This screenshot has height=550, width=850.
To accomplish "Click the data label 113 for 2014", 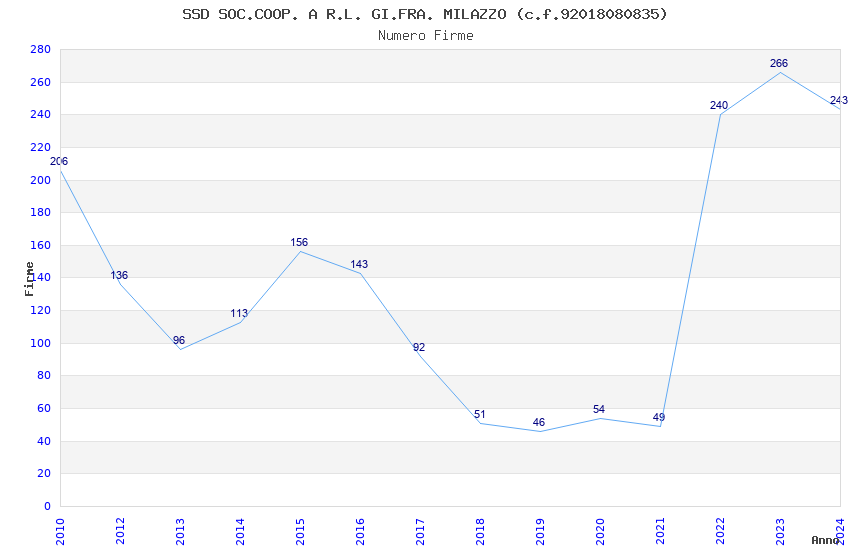I will [x=239, y=314].
